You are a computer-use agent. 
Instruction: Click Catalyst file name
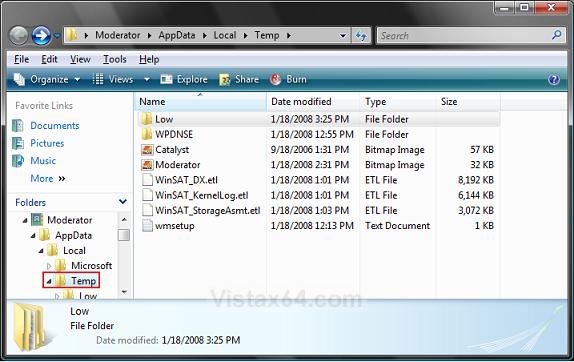pyautogui.click(x=172, y=150)
